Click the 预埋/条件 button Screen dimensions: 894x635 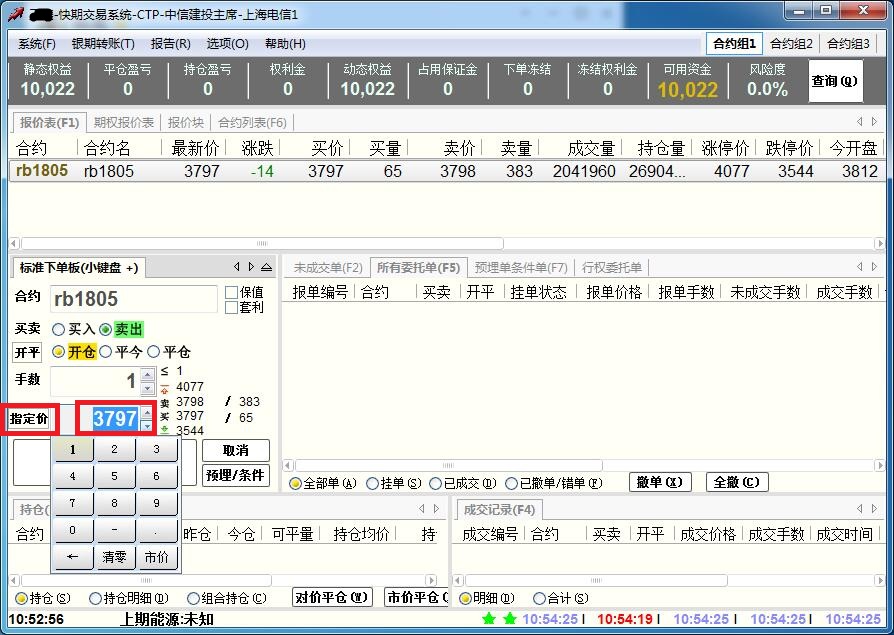tap(235, 475)
